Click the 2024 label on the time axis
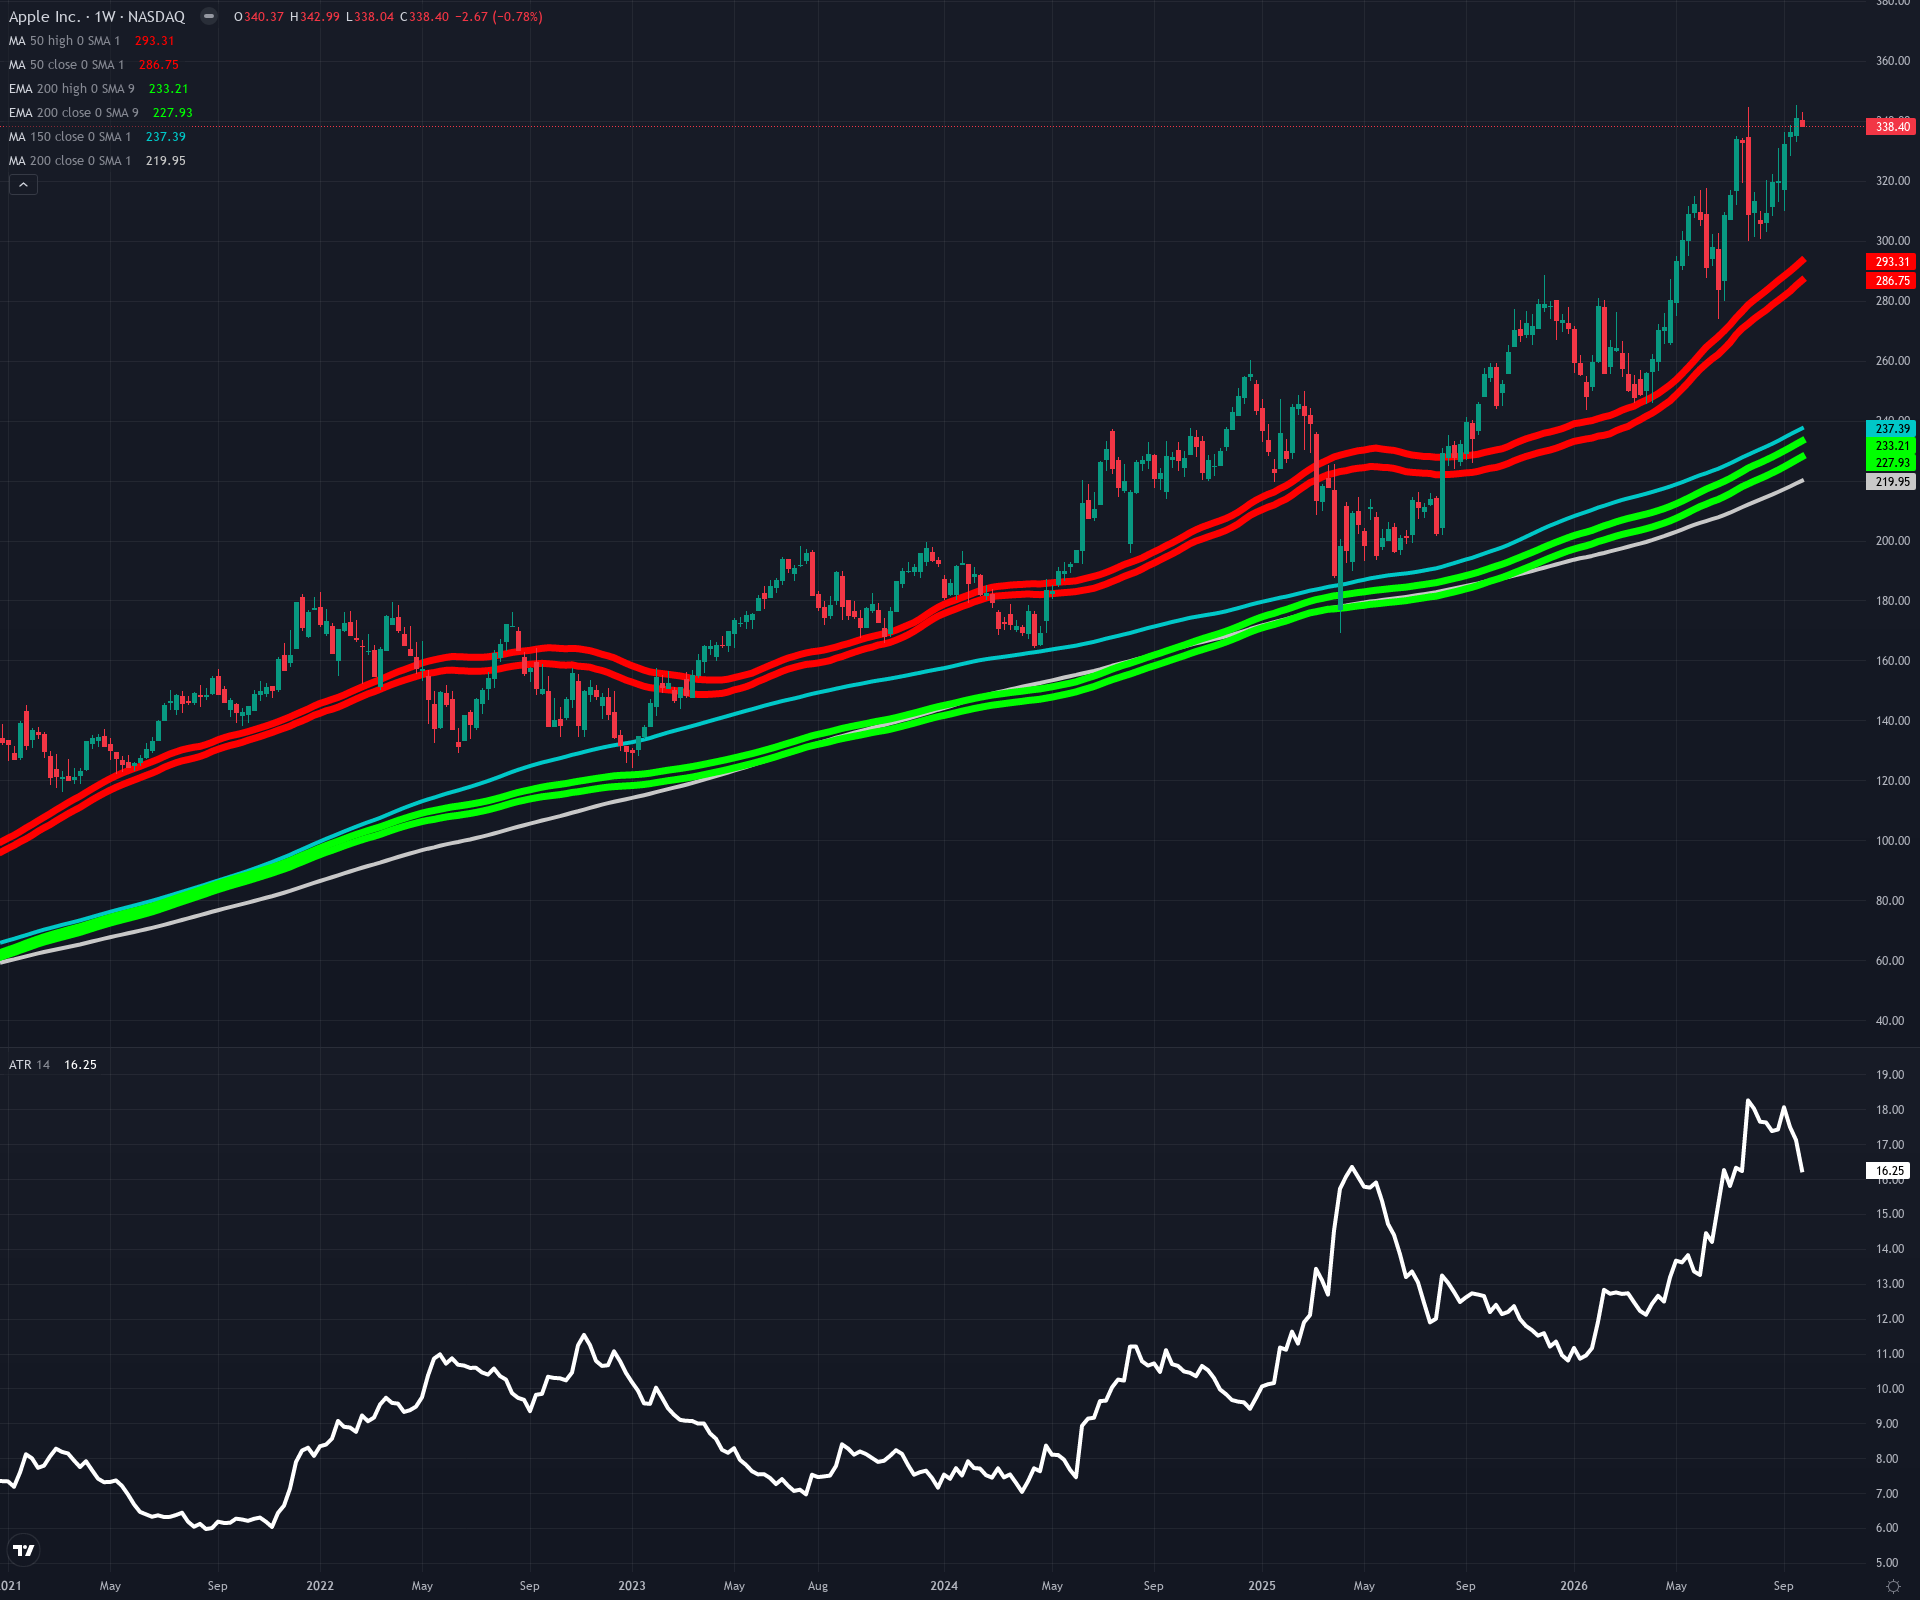Viewport: 1920px width, 1600px height. 944,1586
